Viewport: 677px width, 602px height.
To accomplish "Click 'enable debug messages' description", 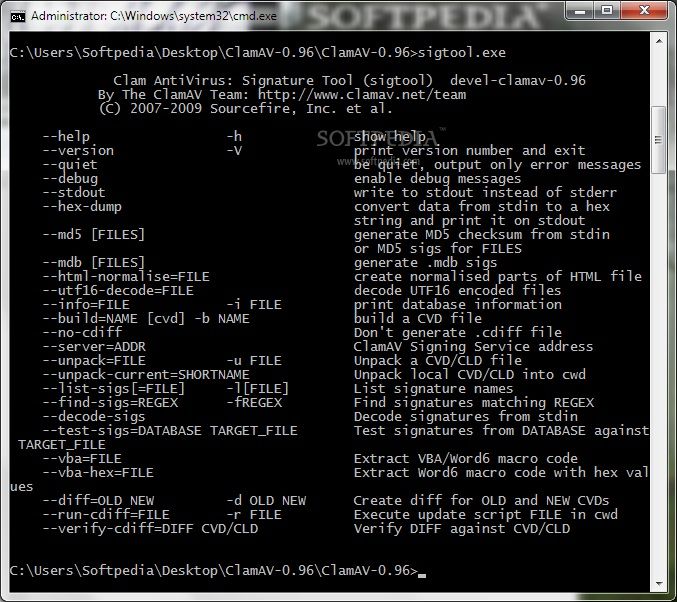I will tap(438, 178).
